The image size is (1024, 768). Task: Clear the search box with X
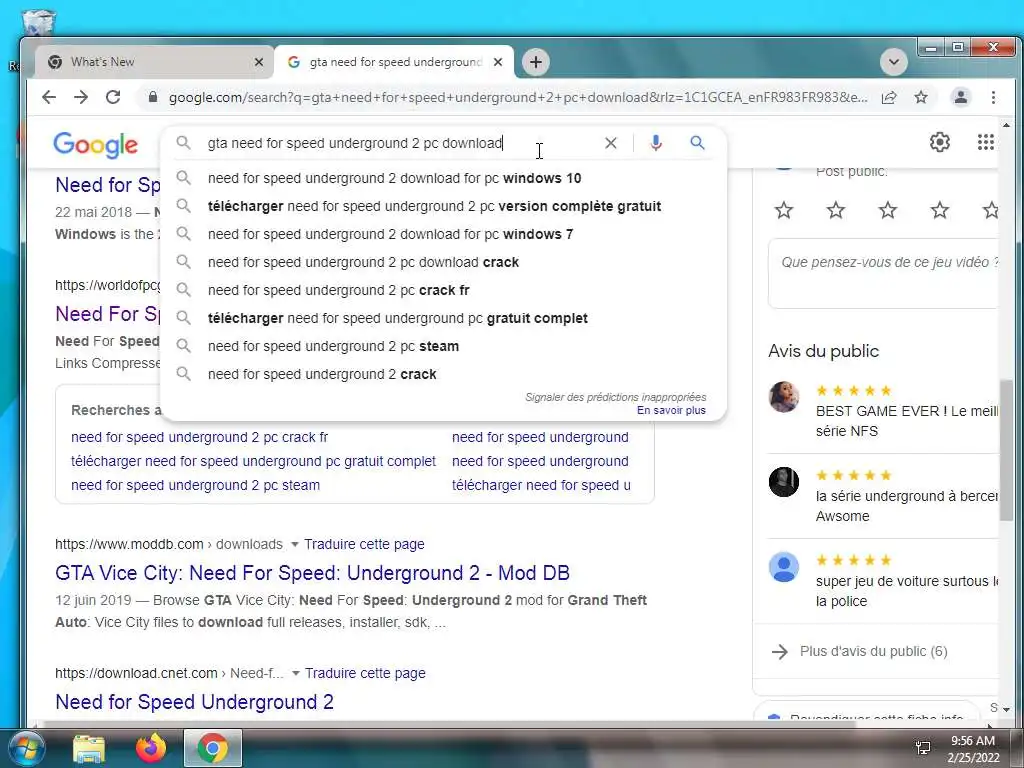point(611,143)
